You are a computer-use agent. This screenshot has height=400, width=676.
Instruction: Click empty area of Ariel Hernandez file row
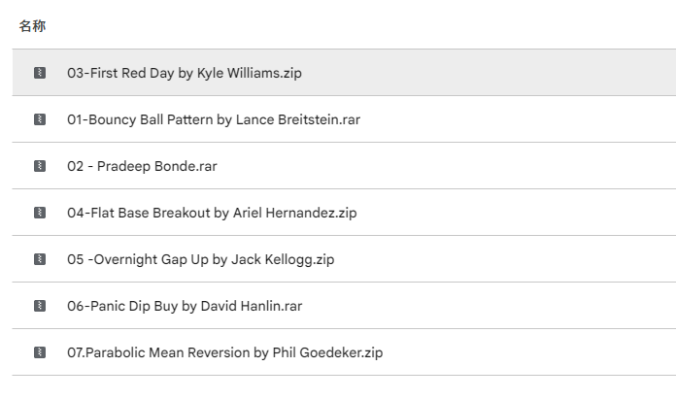point(520,213)
